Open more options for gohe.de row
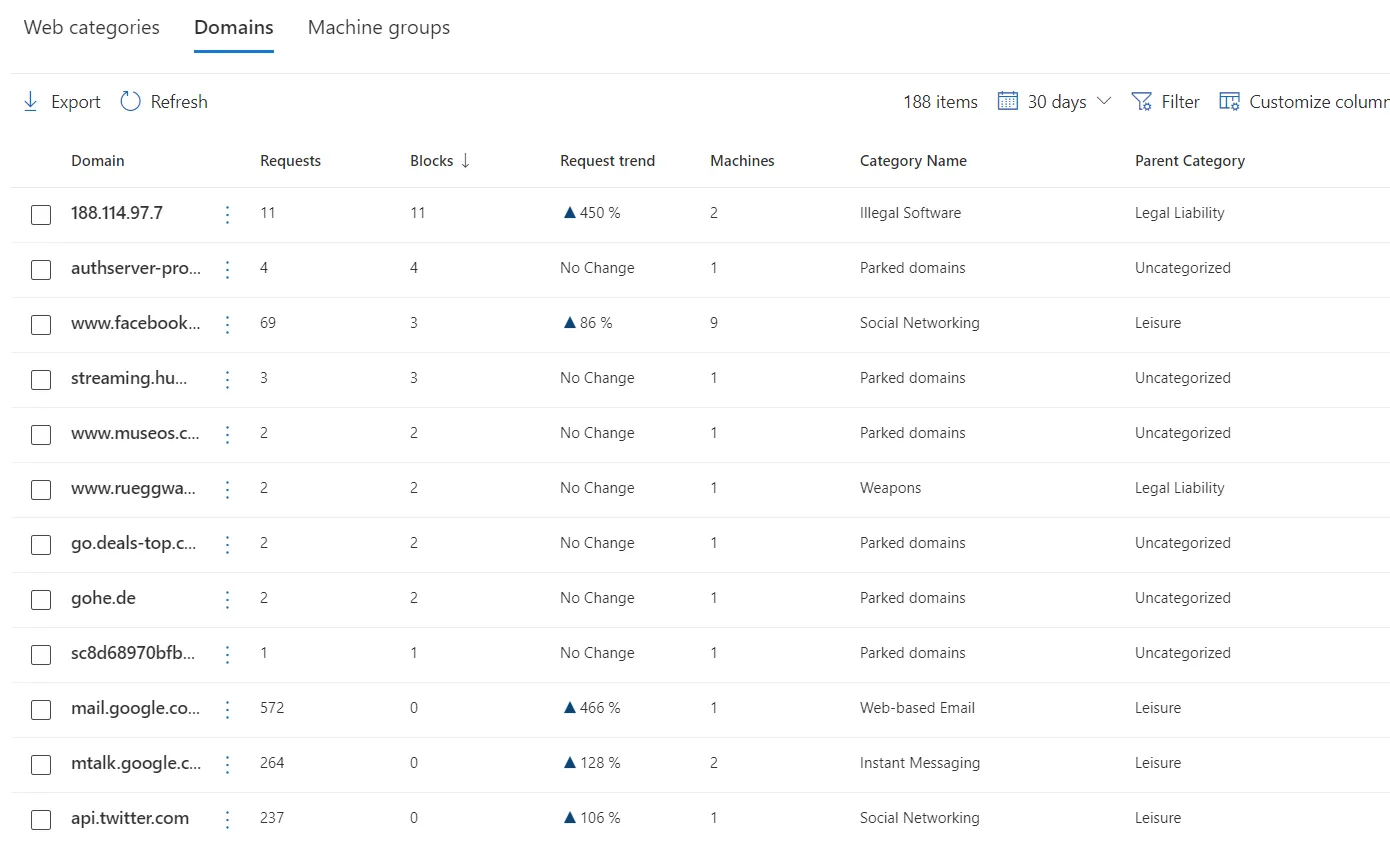The height and width of the screenshot is (845, 1390). coord(227,599)
